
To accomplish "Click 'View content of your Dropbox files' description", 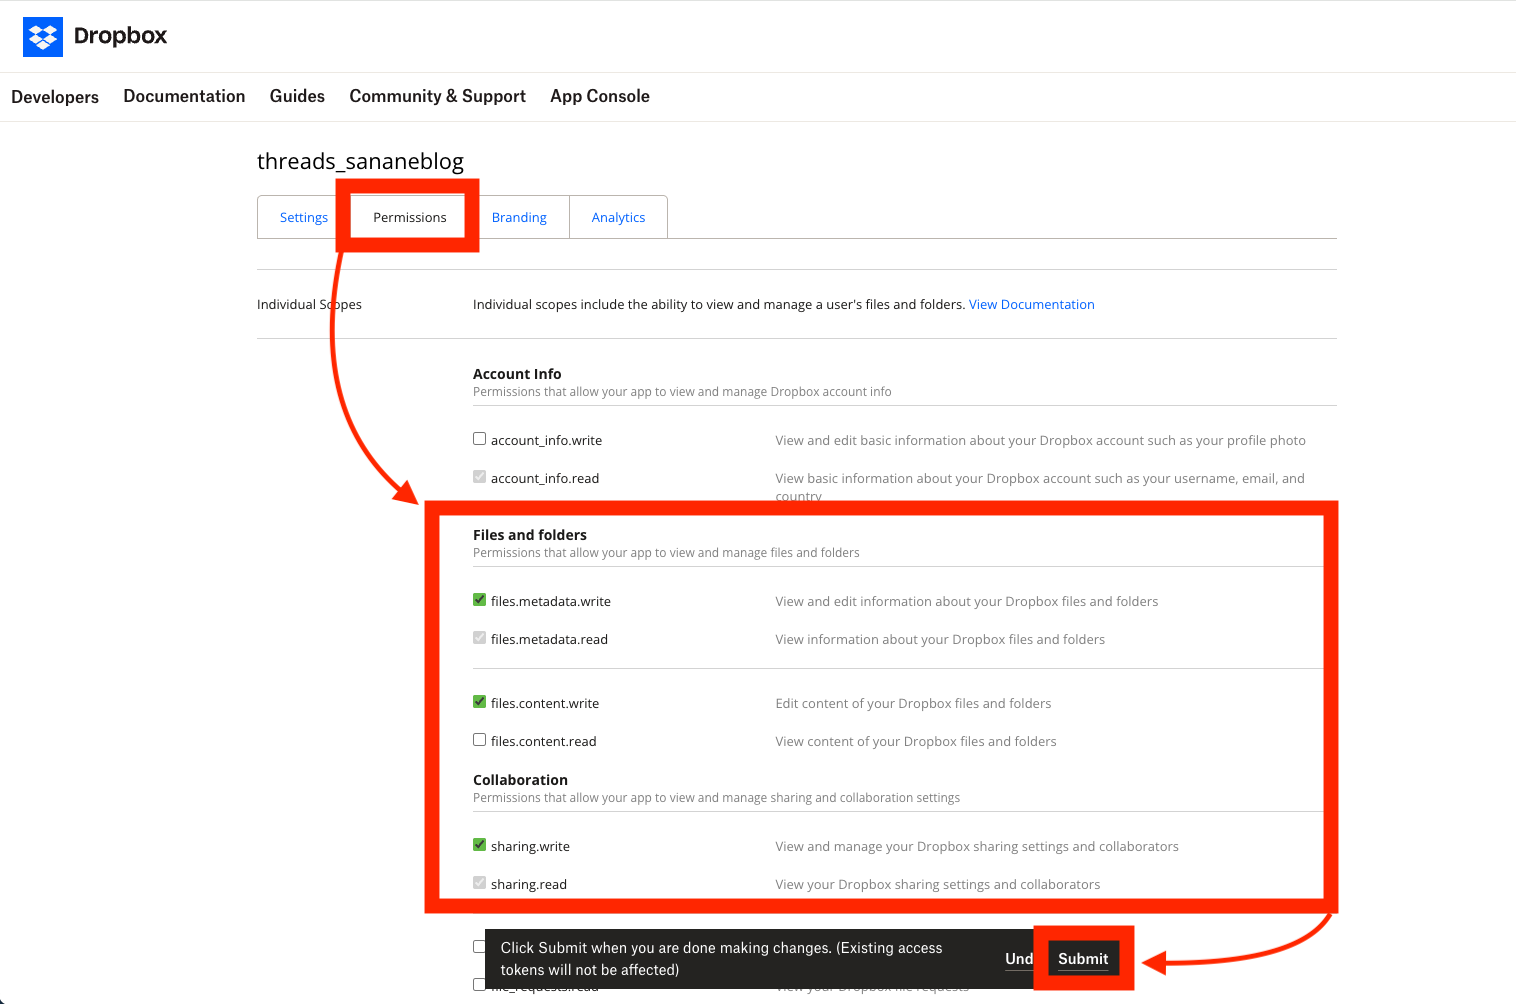I will 916,741.
